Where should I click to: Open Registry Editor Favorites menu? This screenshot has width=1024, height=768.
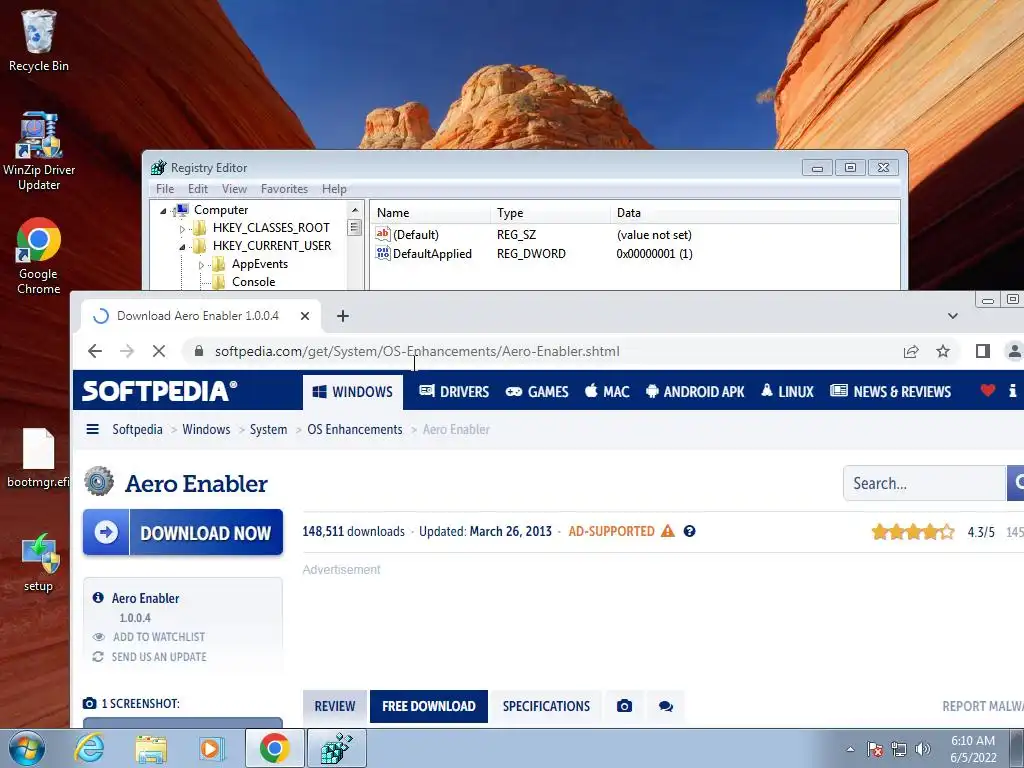click(284, 189)
